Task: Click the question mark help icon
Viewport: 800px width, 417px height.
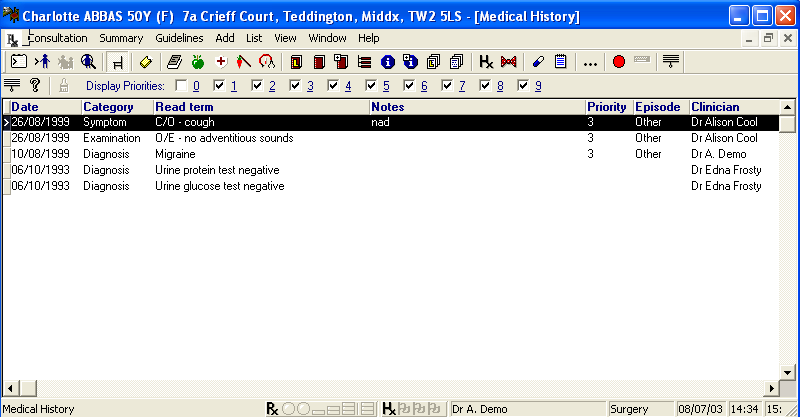Action: click(x=35, y=86)
